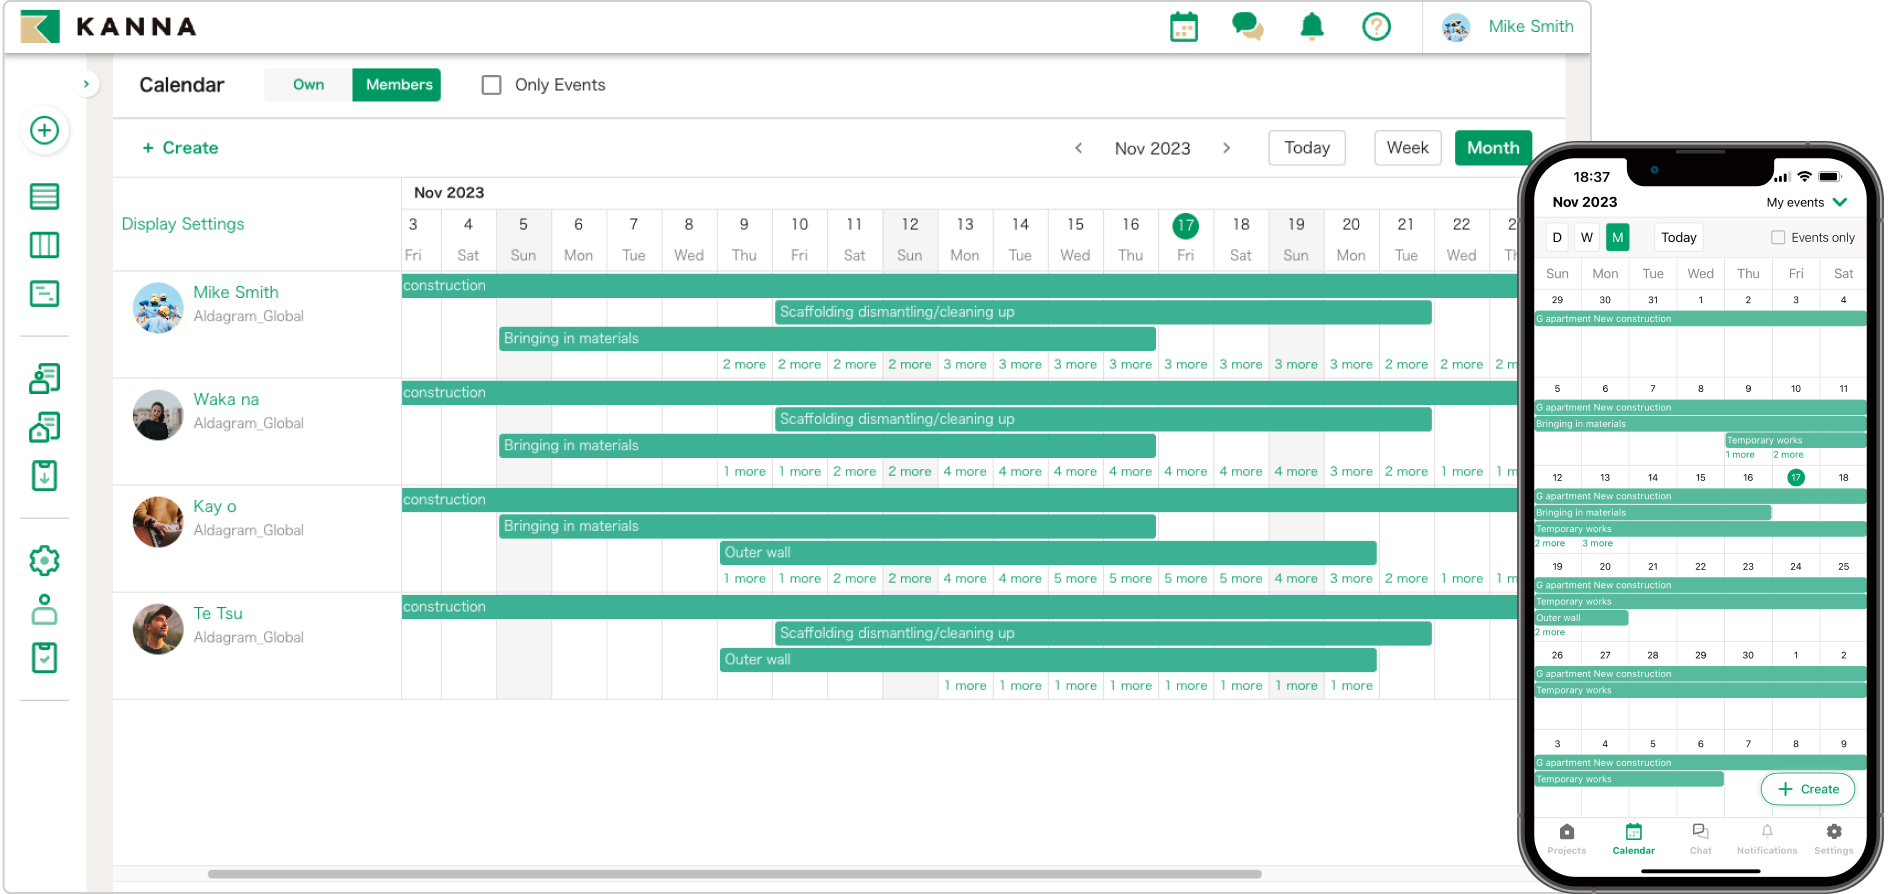The height and width of the screenshot is (894, 1890).
Task: Select D day view on phone
Action: pos(1557,237)
